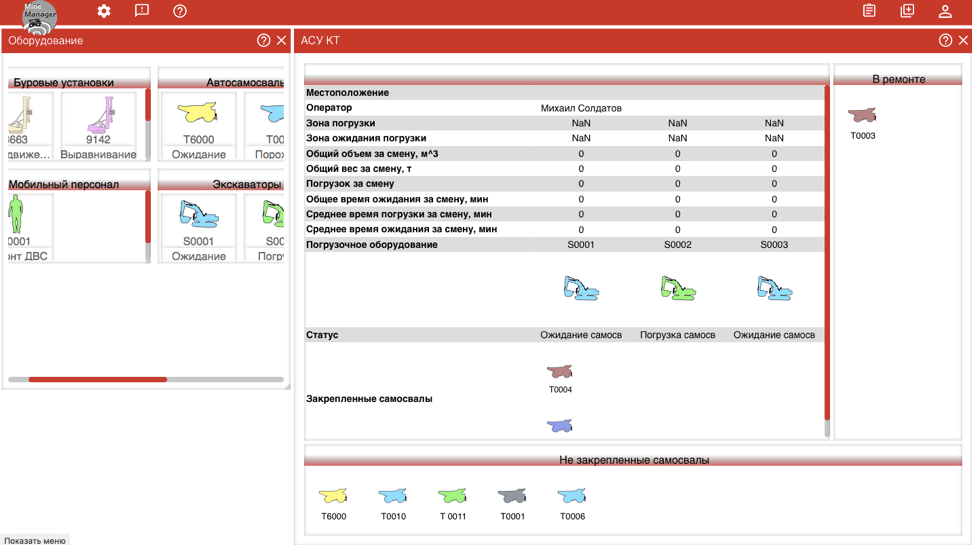972x545 pixels.
Task: Select unassigned truck T0006
Action: (572, 503)
